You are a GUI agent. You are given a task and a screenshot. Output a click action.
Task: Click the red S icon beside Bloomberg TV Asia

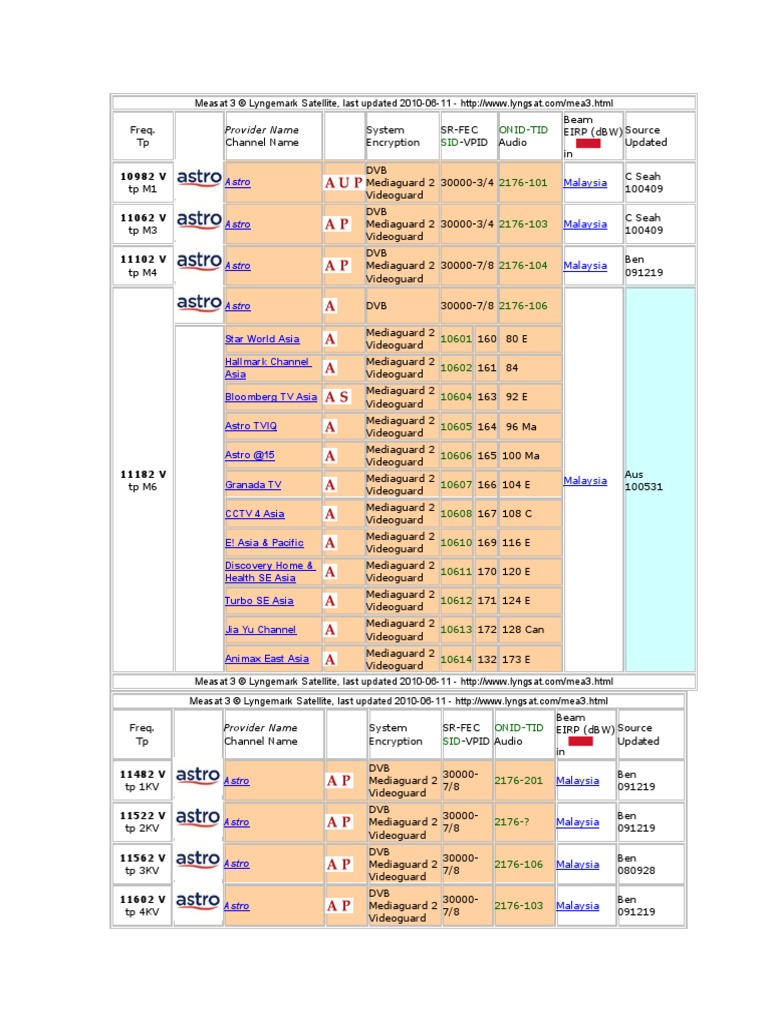click(344, 397)
